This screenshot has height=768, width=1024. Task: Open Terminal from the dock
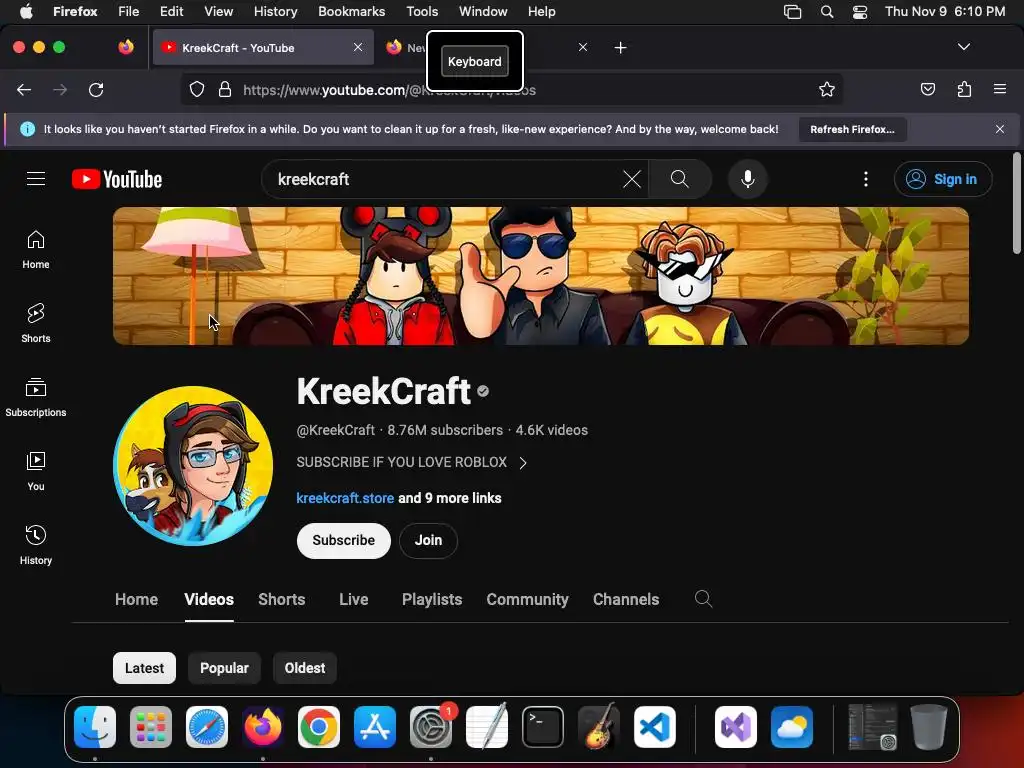[543, 727]
